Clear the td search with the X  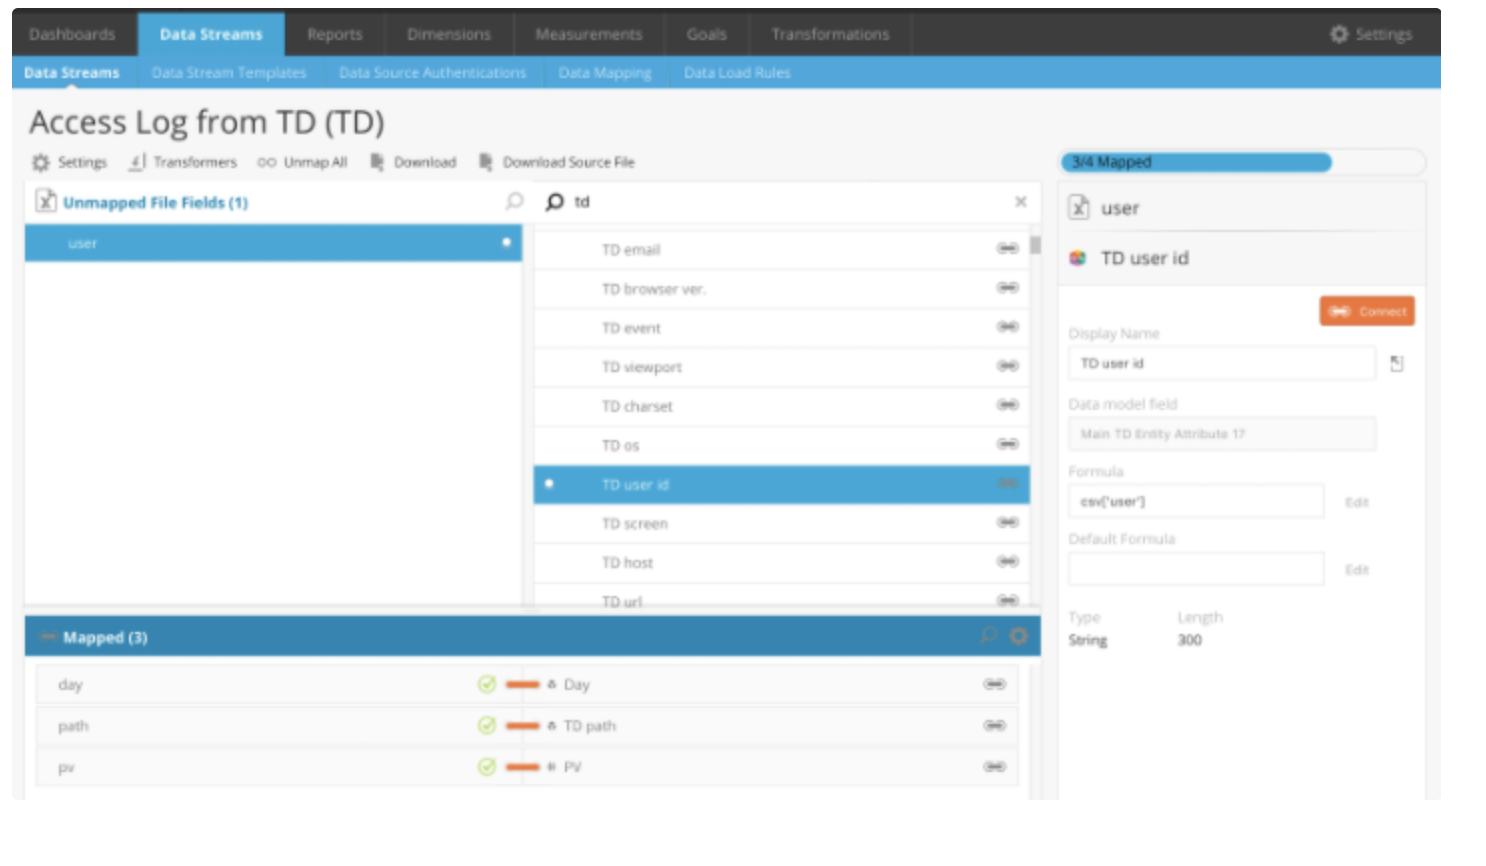point(1020,202)
